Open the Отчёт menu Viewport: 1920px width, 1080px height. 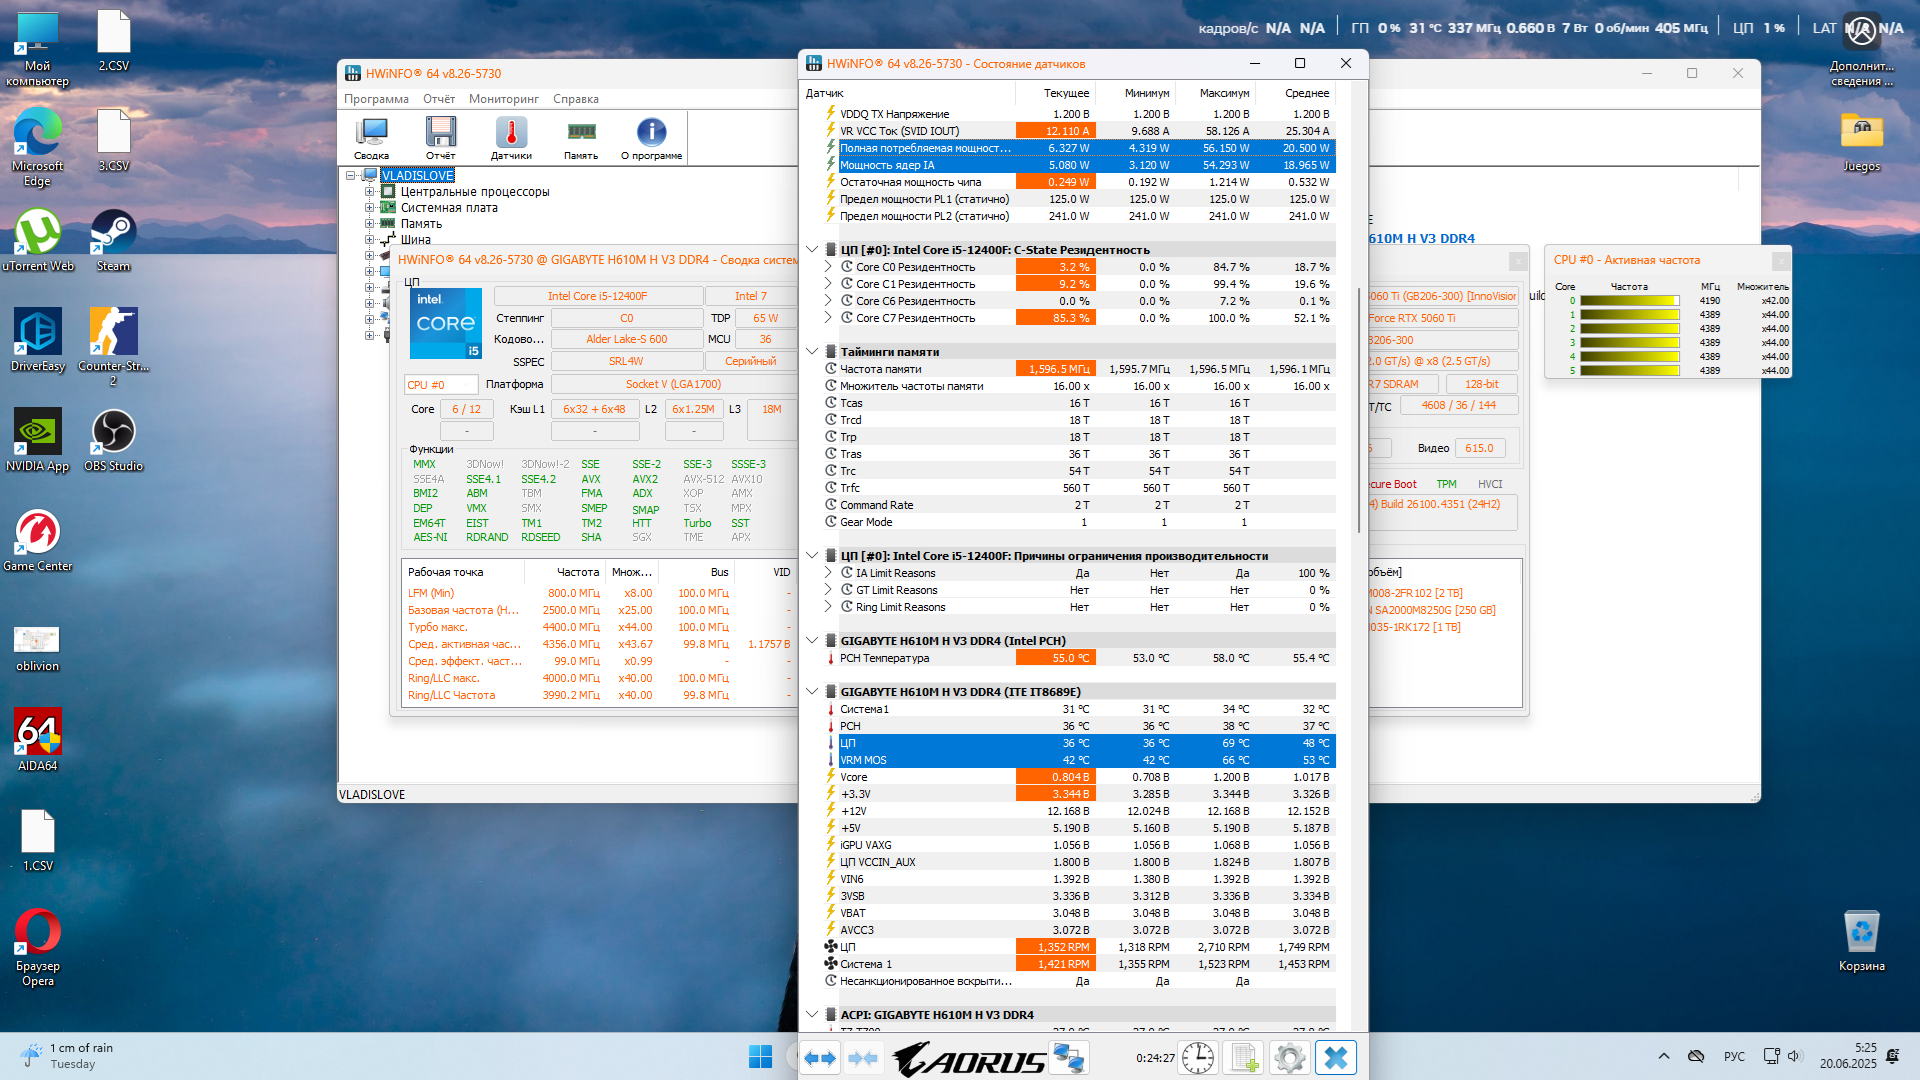coord(439,99)
